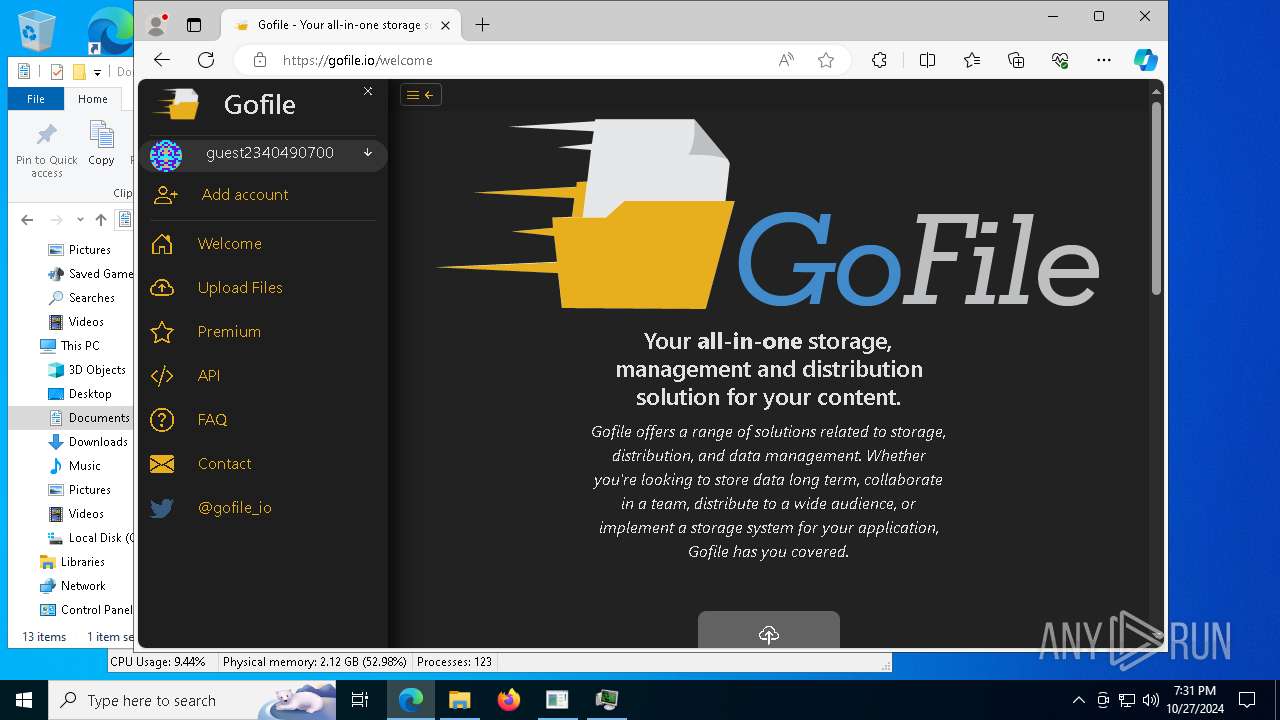Open Edge Settings and more menu
The image size is (1280, 720).
1104,60
